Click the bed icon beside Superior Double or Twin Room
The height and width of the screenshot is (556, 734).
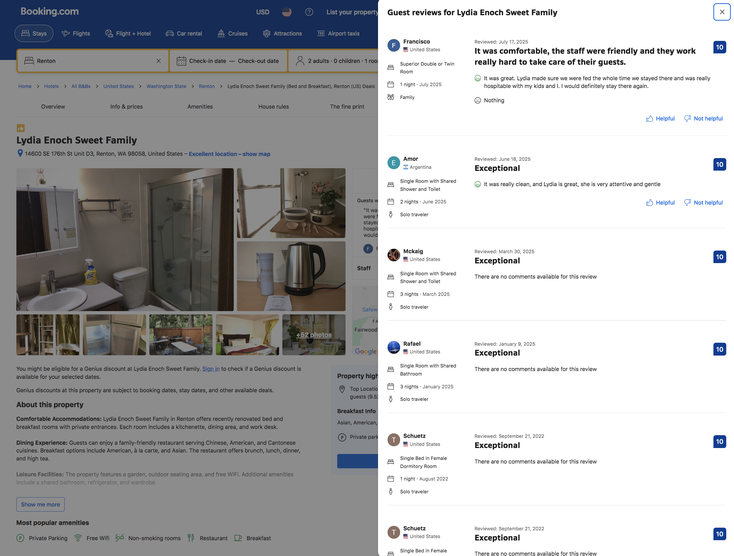pos(390,67)
